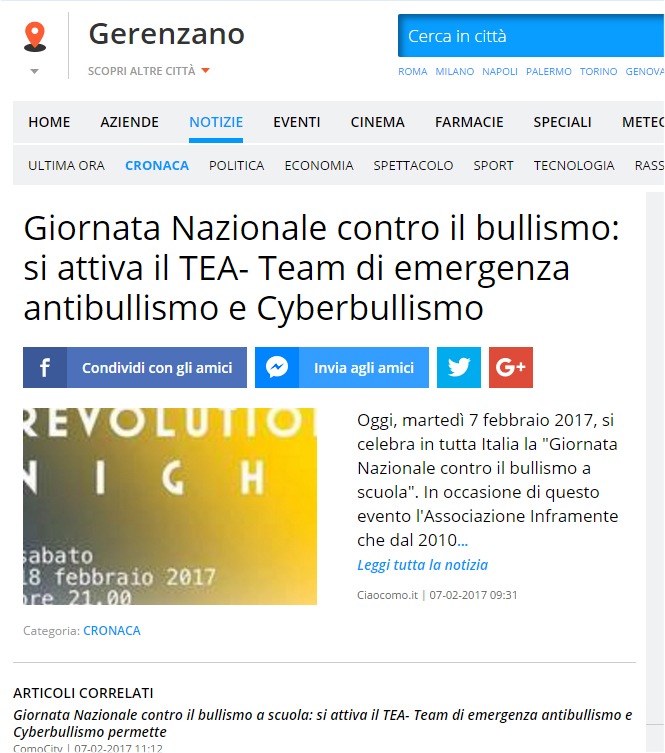
Task: Open the Eventi tab
Action: 297,122
